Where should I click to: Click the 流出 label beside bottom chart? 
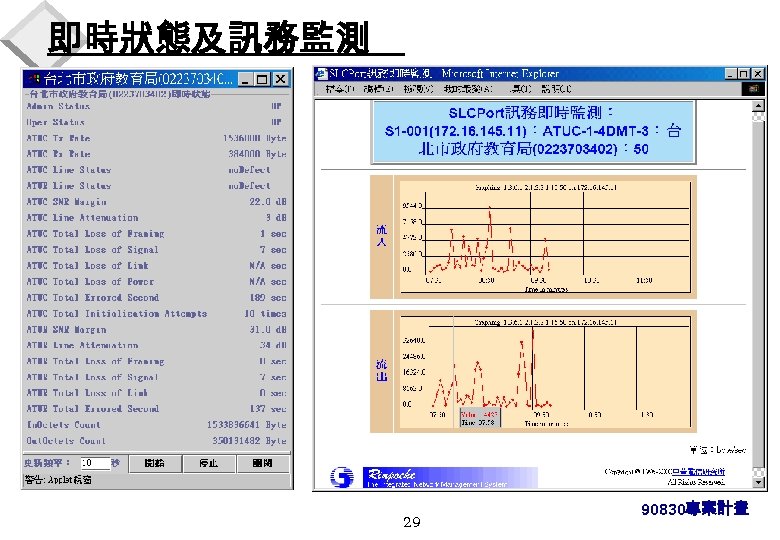[x=382, y=370]
